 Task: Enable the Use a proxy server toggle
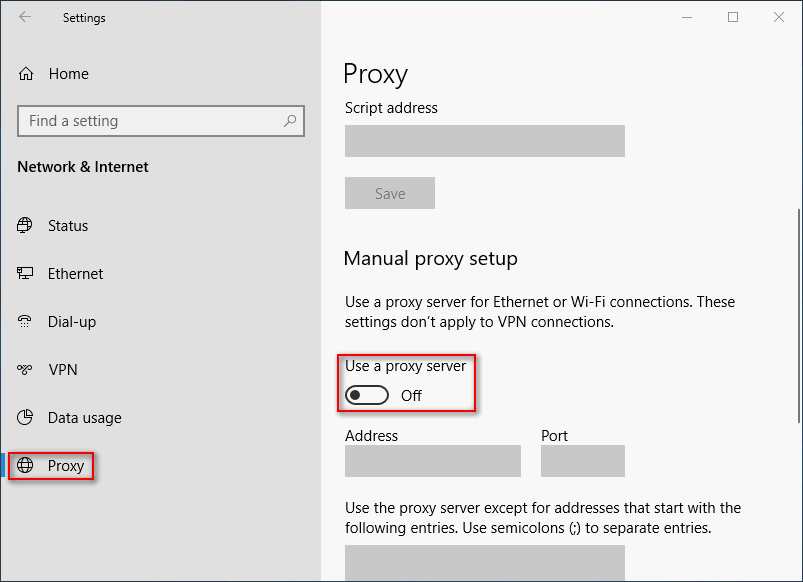tap(366, 395)
